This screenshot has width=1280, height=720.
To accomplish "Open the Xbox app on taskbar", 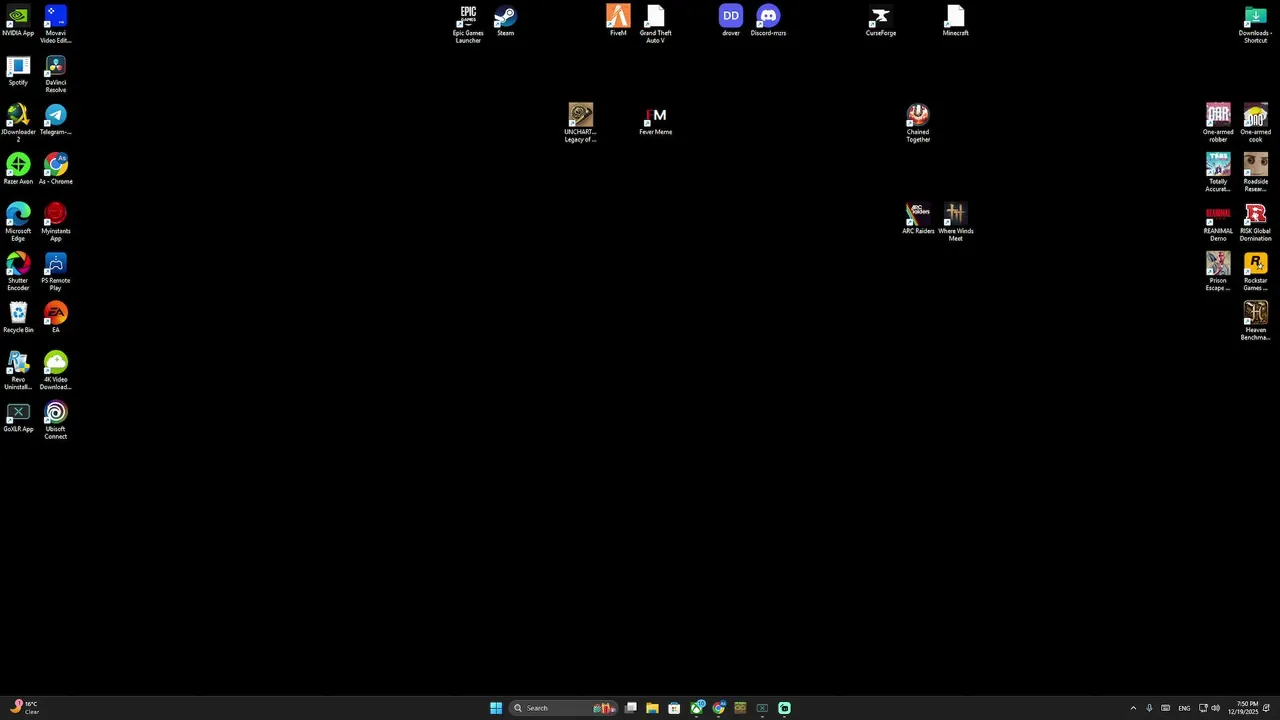I will [697, 708].
